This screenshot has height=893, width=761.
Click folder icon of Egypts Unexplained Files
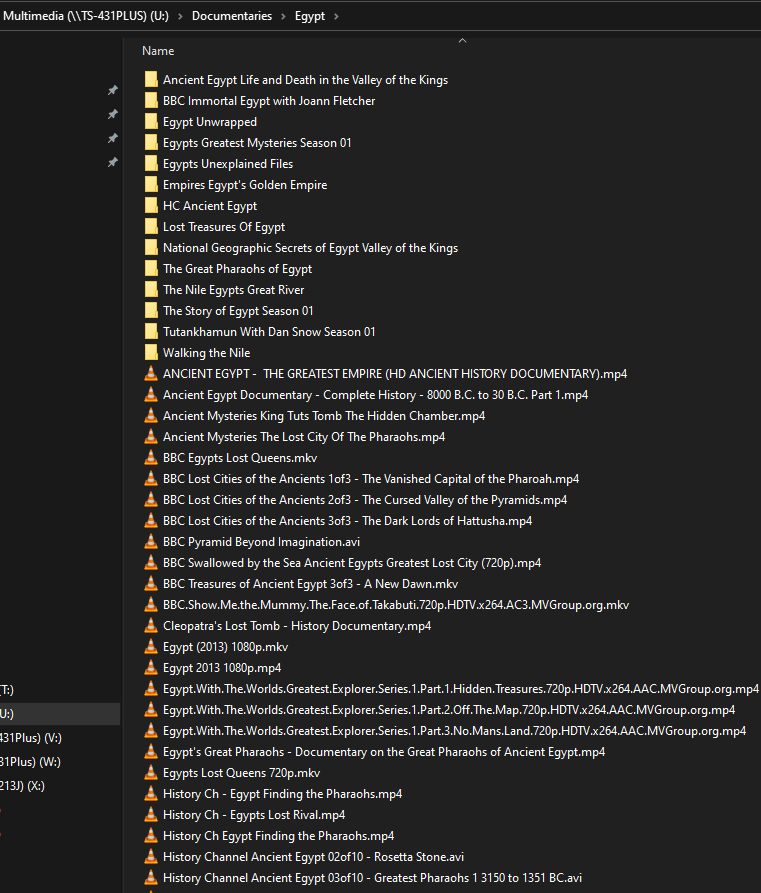pyautogui.click(x=151, y=163)
